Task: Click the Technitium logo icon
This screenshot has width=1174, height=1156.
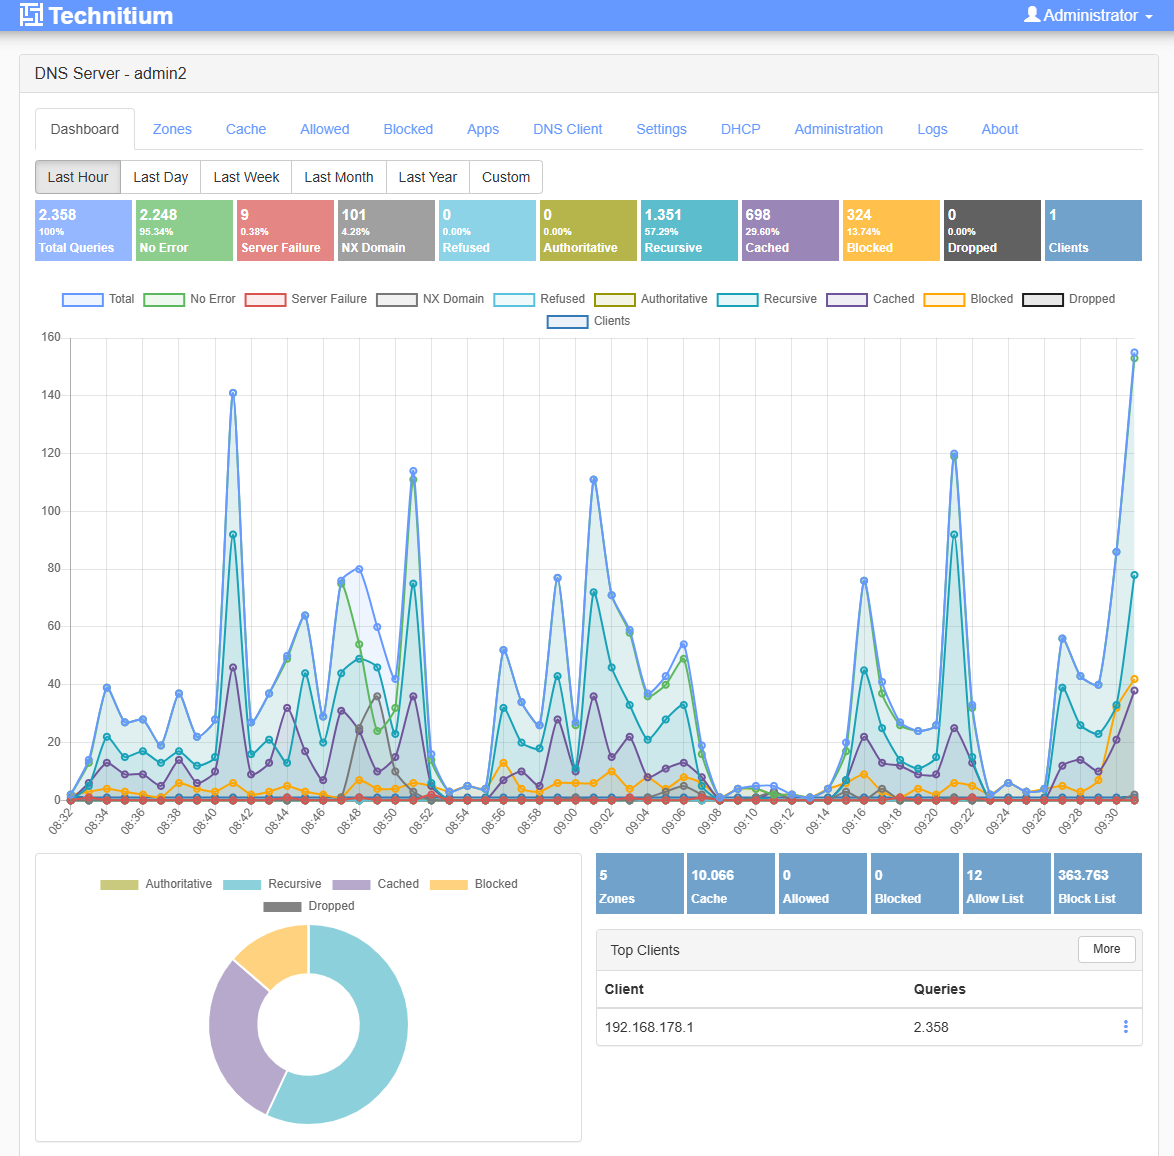Action: tap(31, 15)
